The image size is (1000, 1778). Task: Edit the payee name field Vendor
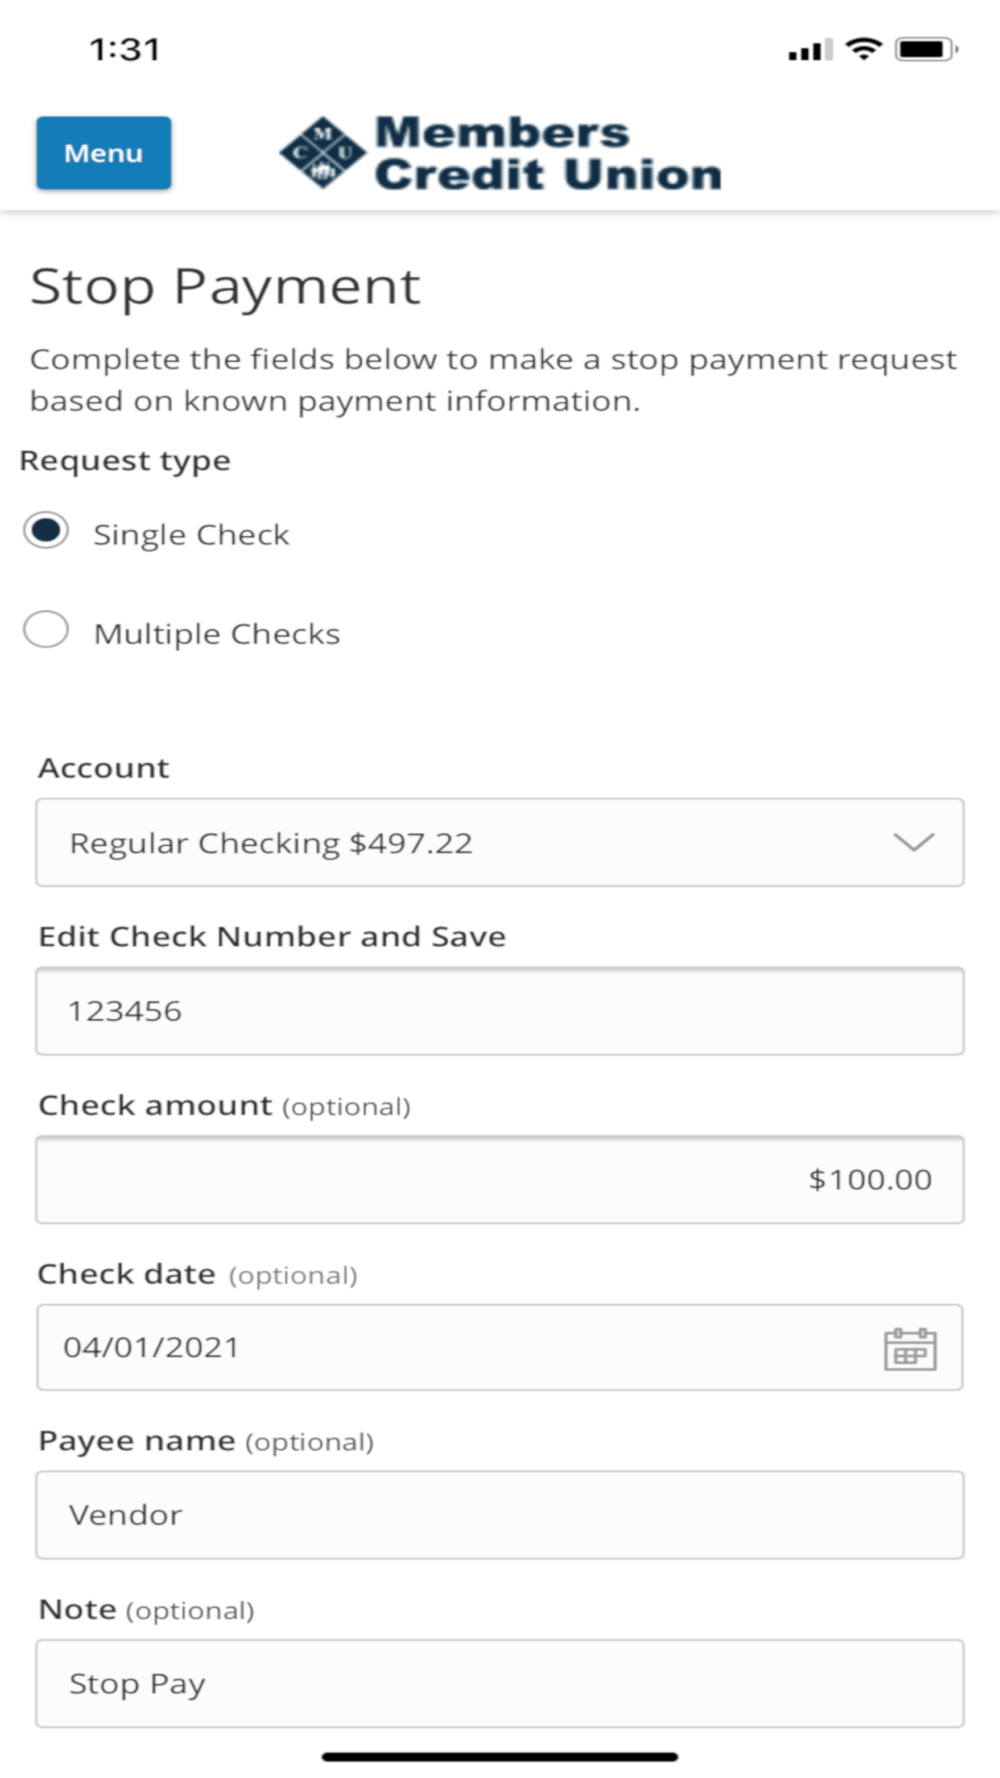pyautogui.click(x=500, y=1515)
